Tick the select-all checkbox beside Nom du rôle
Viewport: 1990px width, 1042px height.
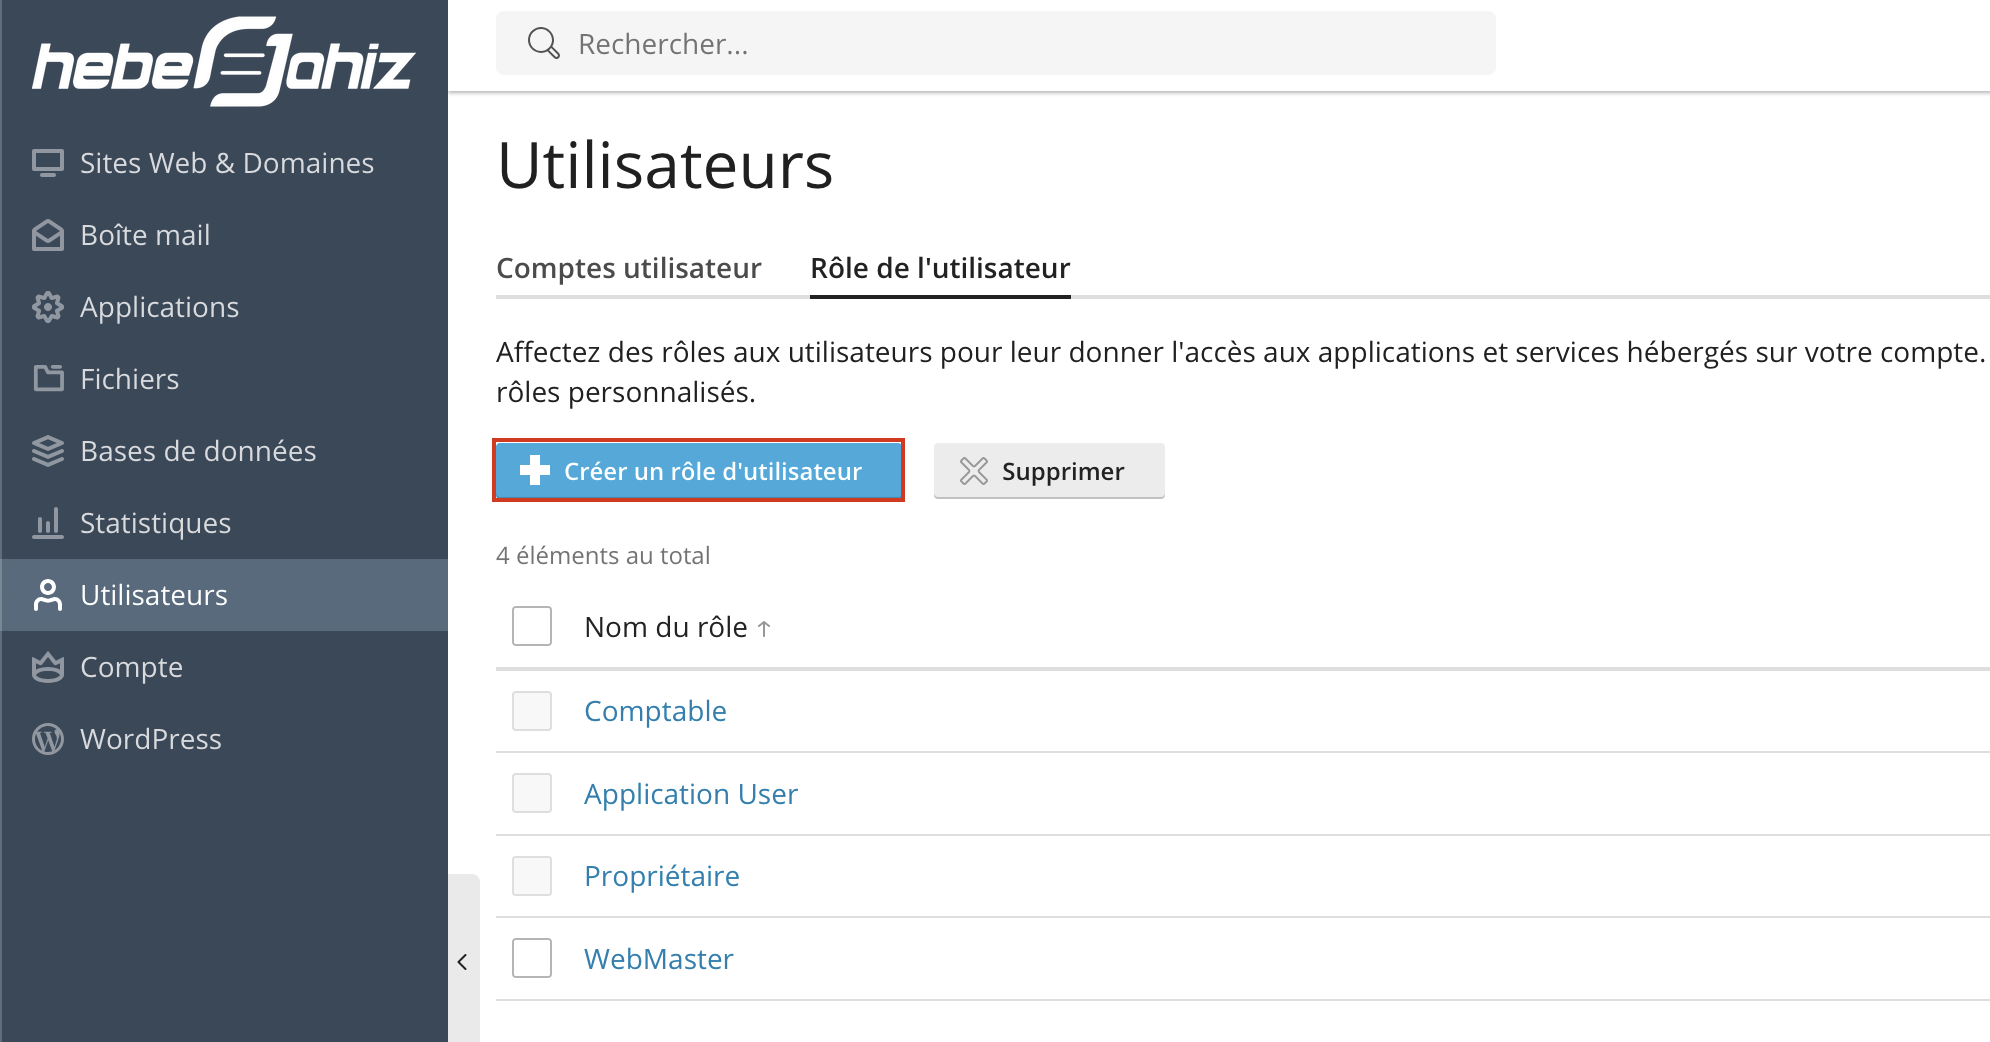(x=532, y=626)
